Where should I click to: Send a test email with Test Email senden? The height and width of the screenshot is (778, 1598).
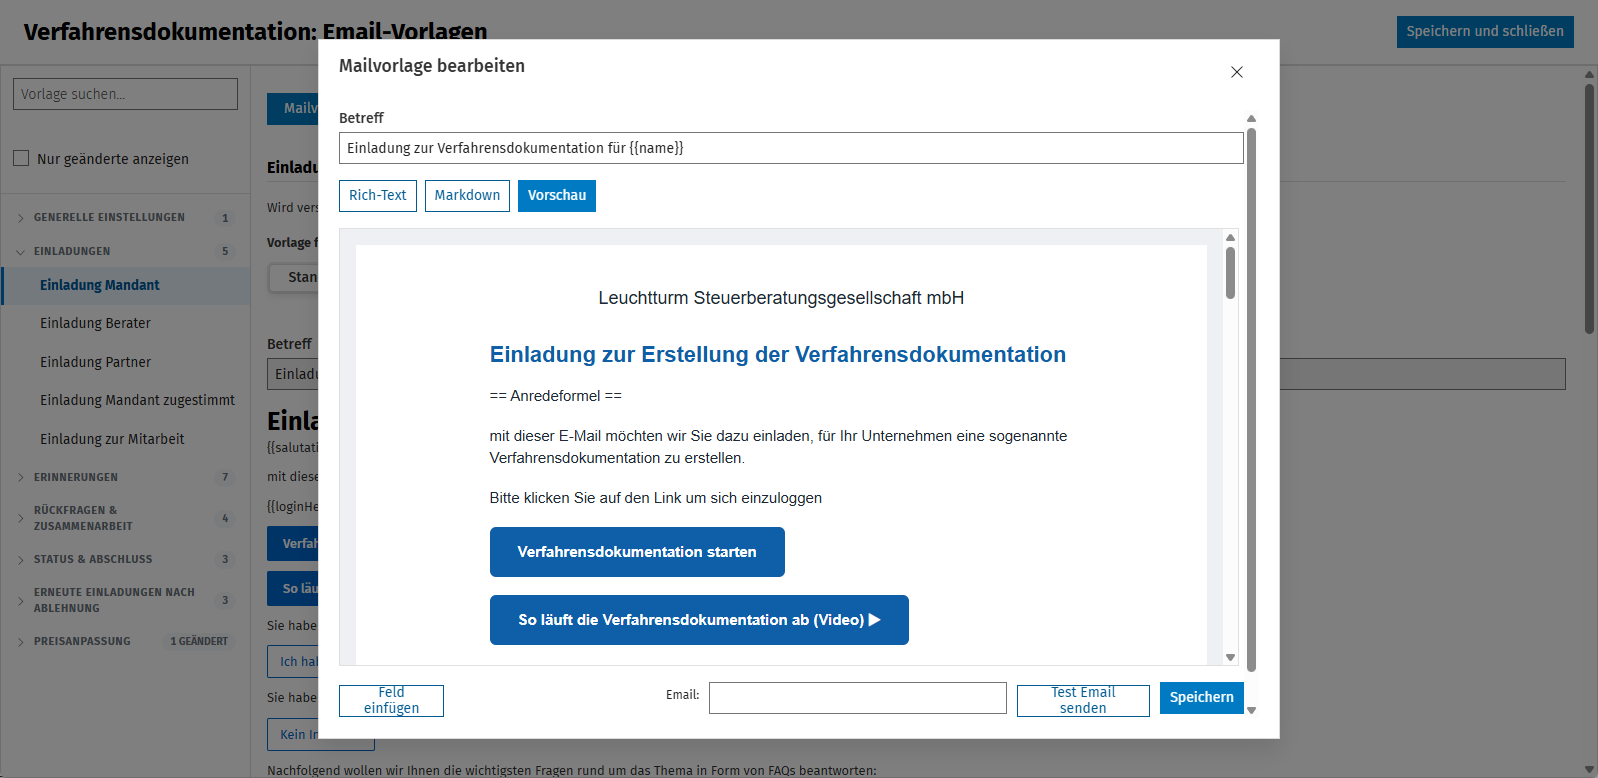(1083, 700)
